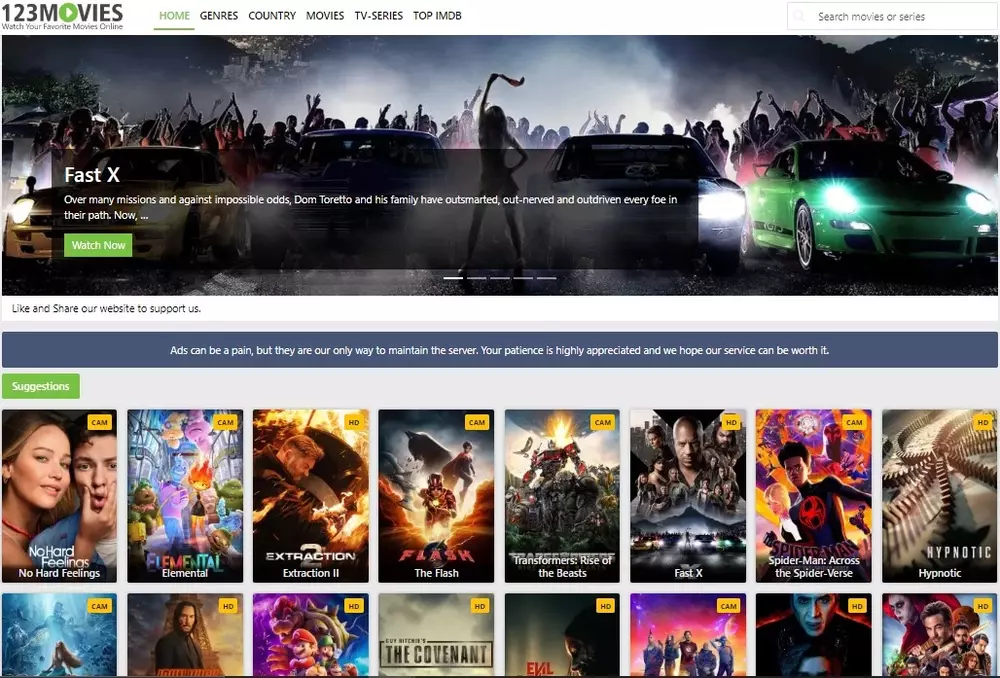Viewport: 1000px width, 678px height.
Task: Select the third carousel slide indicator
Action: coord(500,278)
